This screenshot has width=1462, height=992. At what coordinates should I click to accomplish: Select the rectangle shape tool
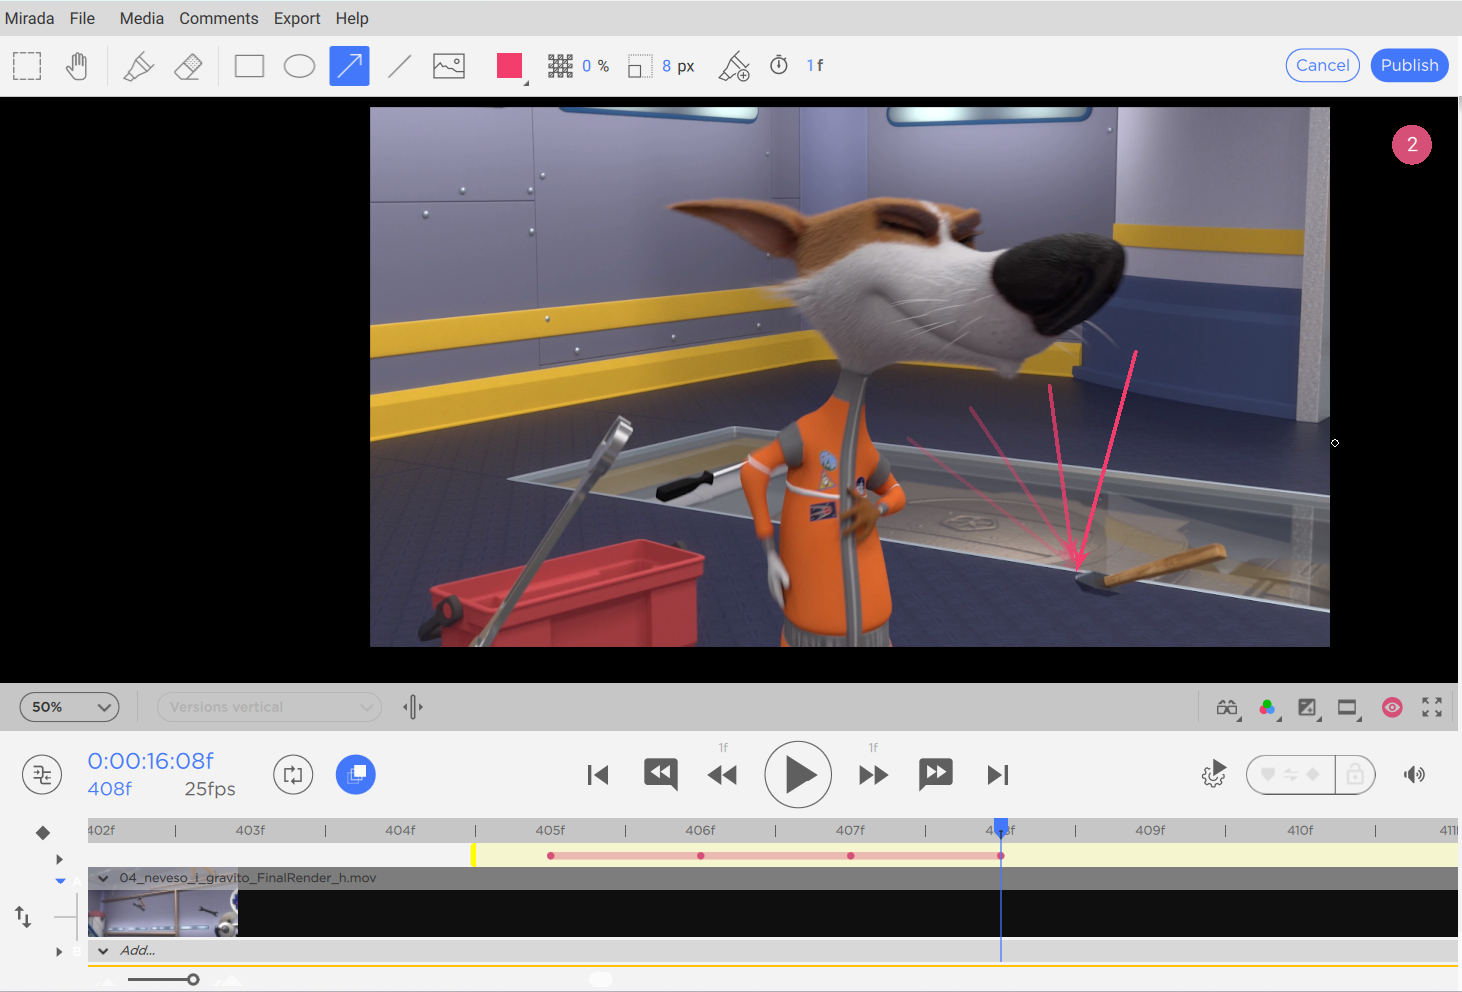tap(249, 66)
